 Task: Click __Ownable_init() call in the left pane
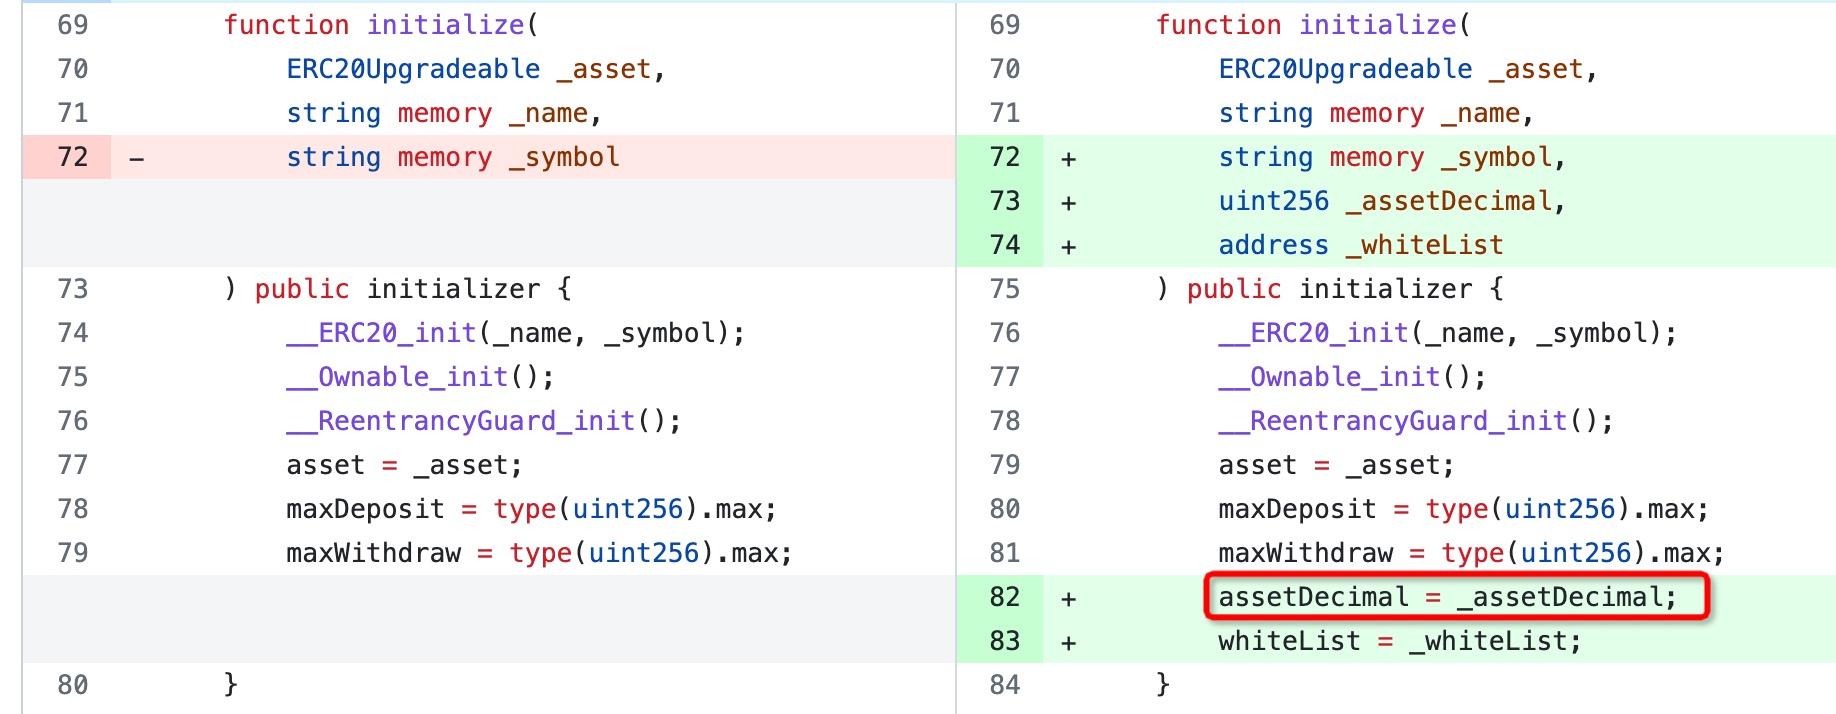(x=419, y=377)
